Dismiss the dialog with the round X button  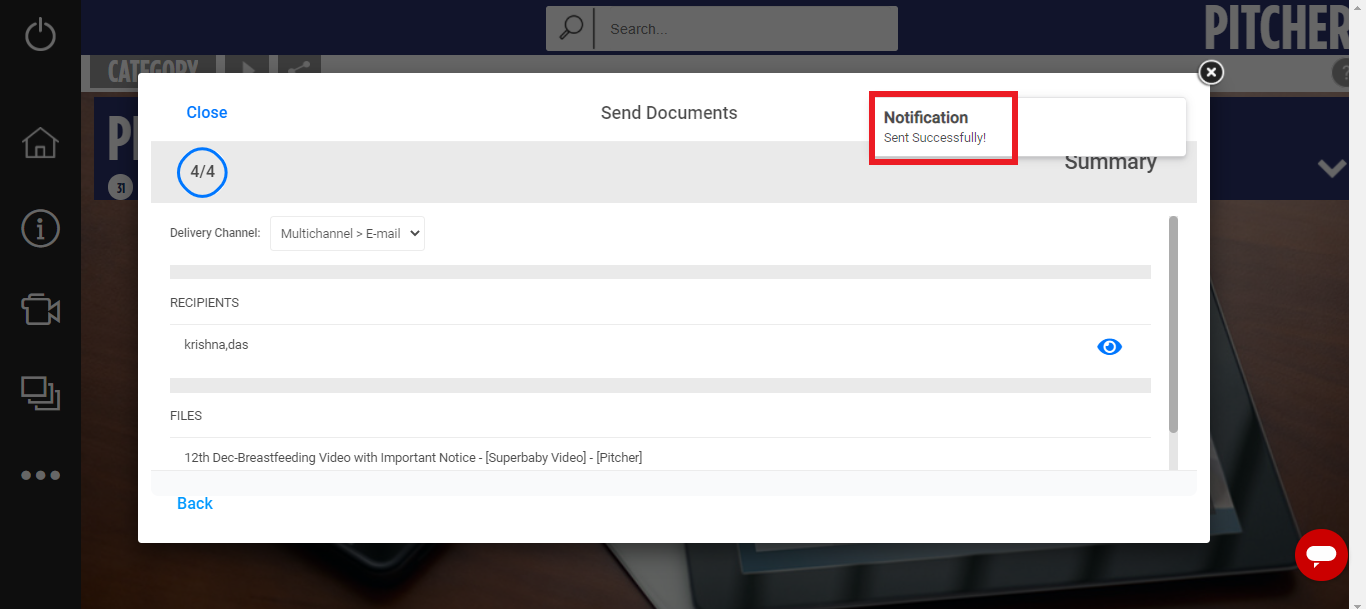1210,72
